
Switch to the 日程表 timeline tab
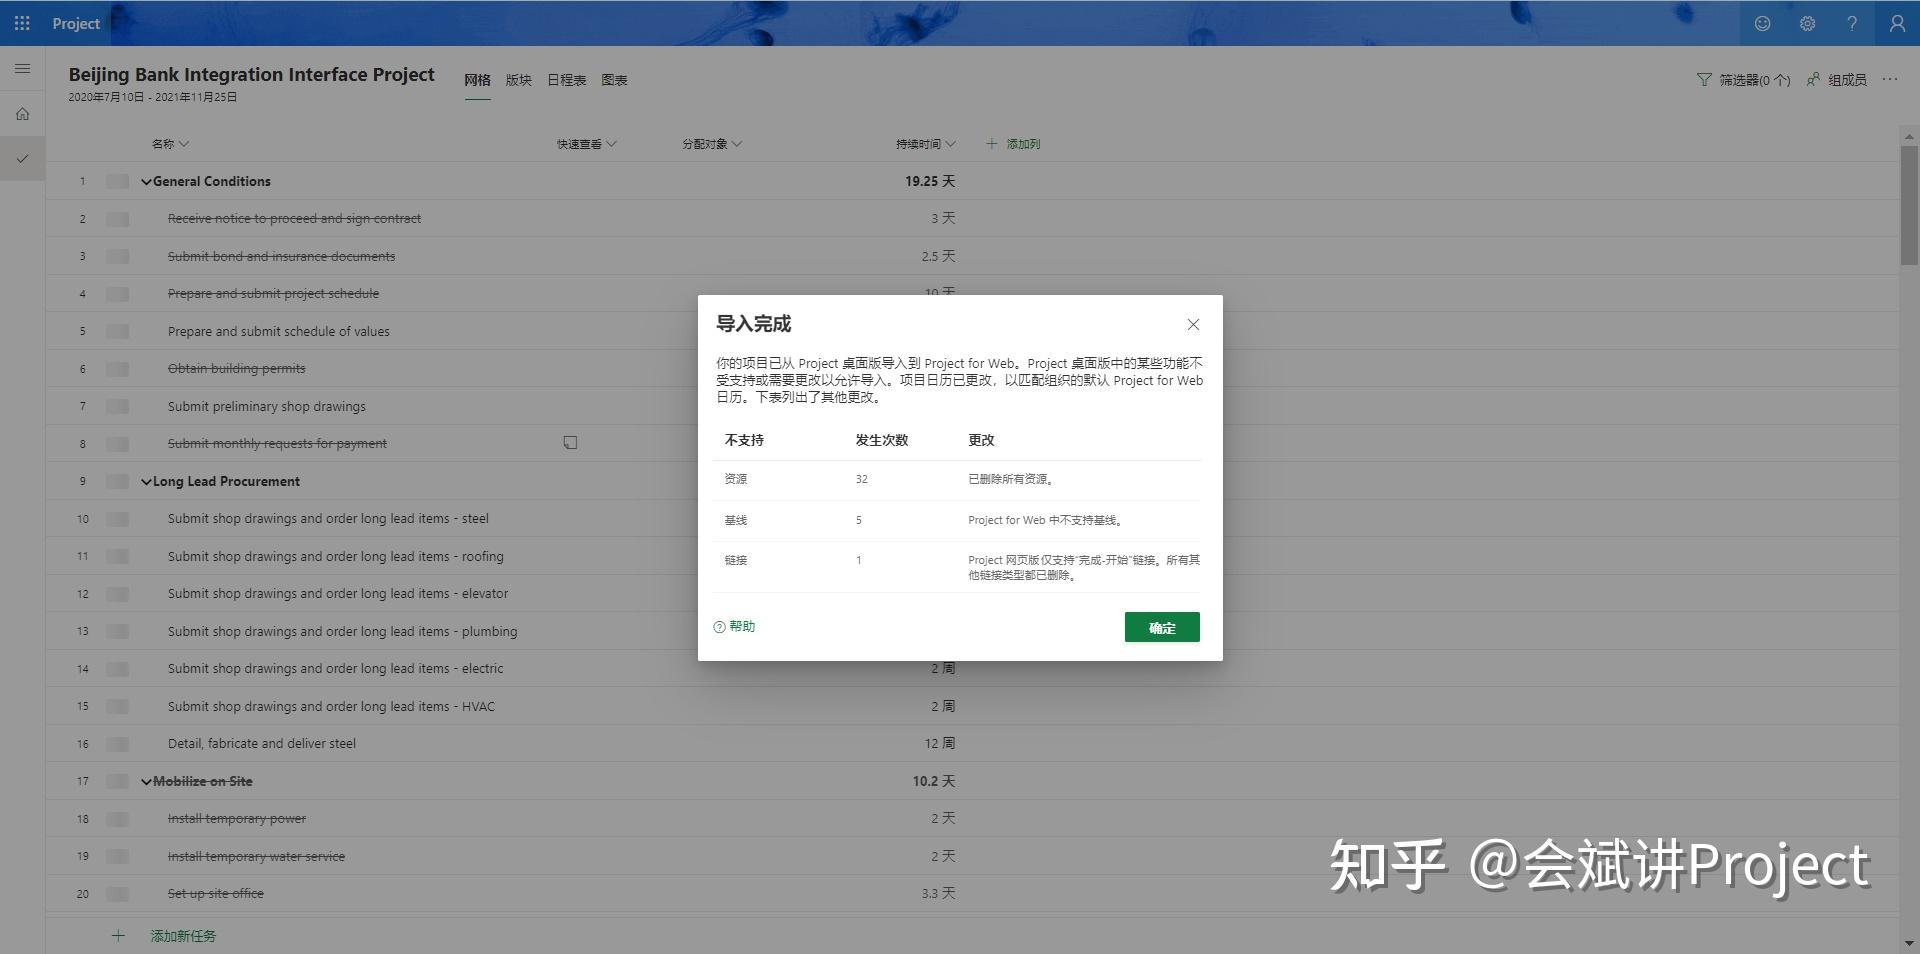click(566, 80)
